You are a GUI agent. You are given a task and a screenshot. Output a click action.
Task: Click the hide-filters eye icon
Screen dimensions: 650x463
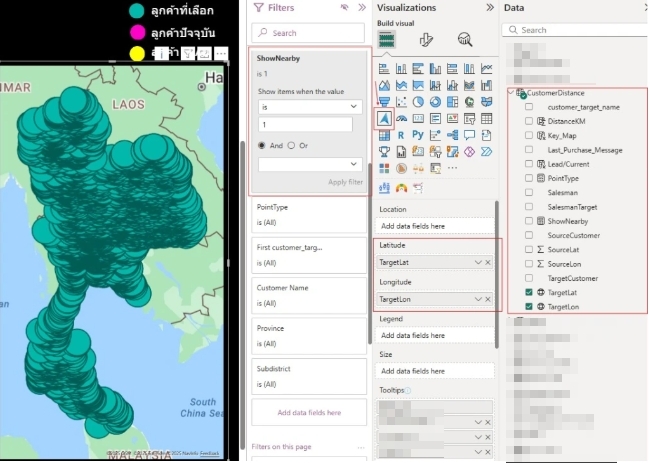click(x=344, y=8)
